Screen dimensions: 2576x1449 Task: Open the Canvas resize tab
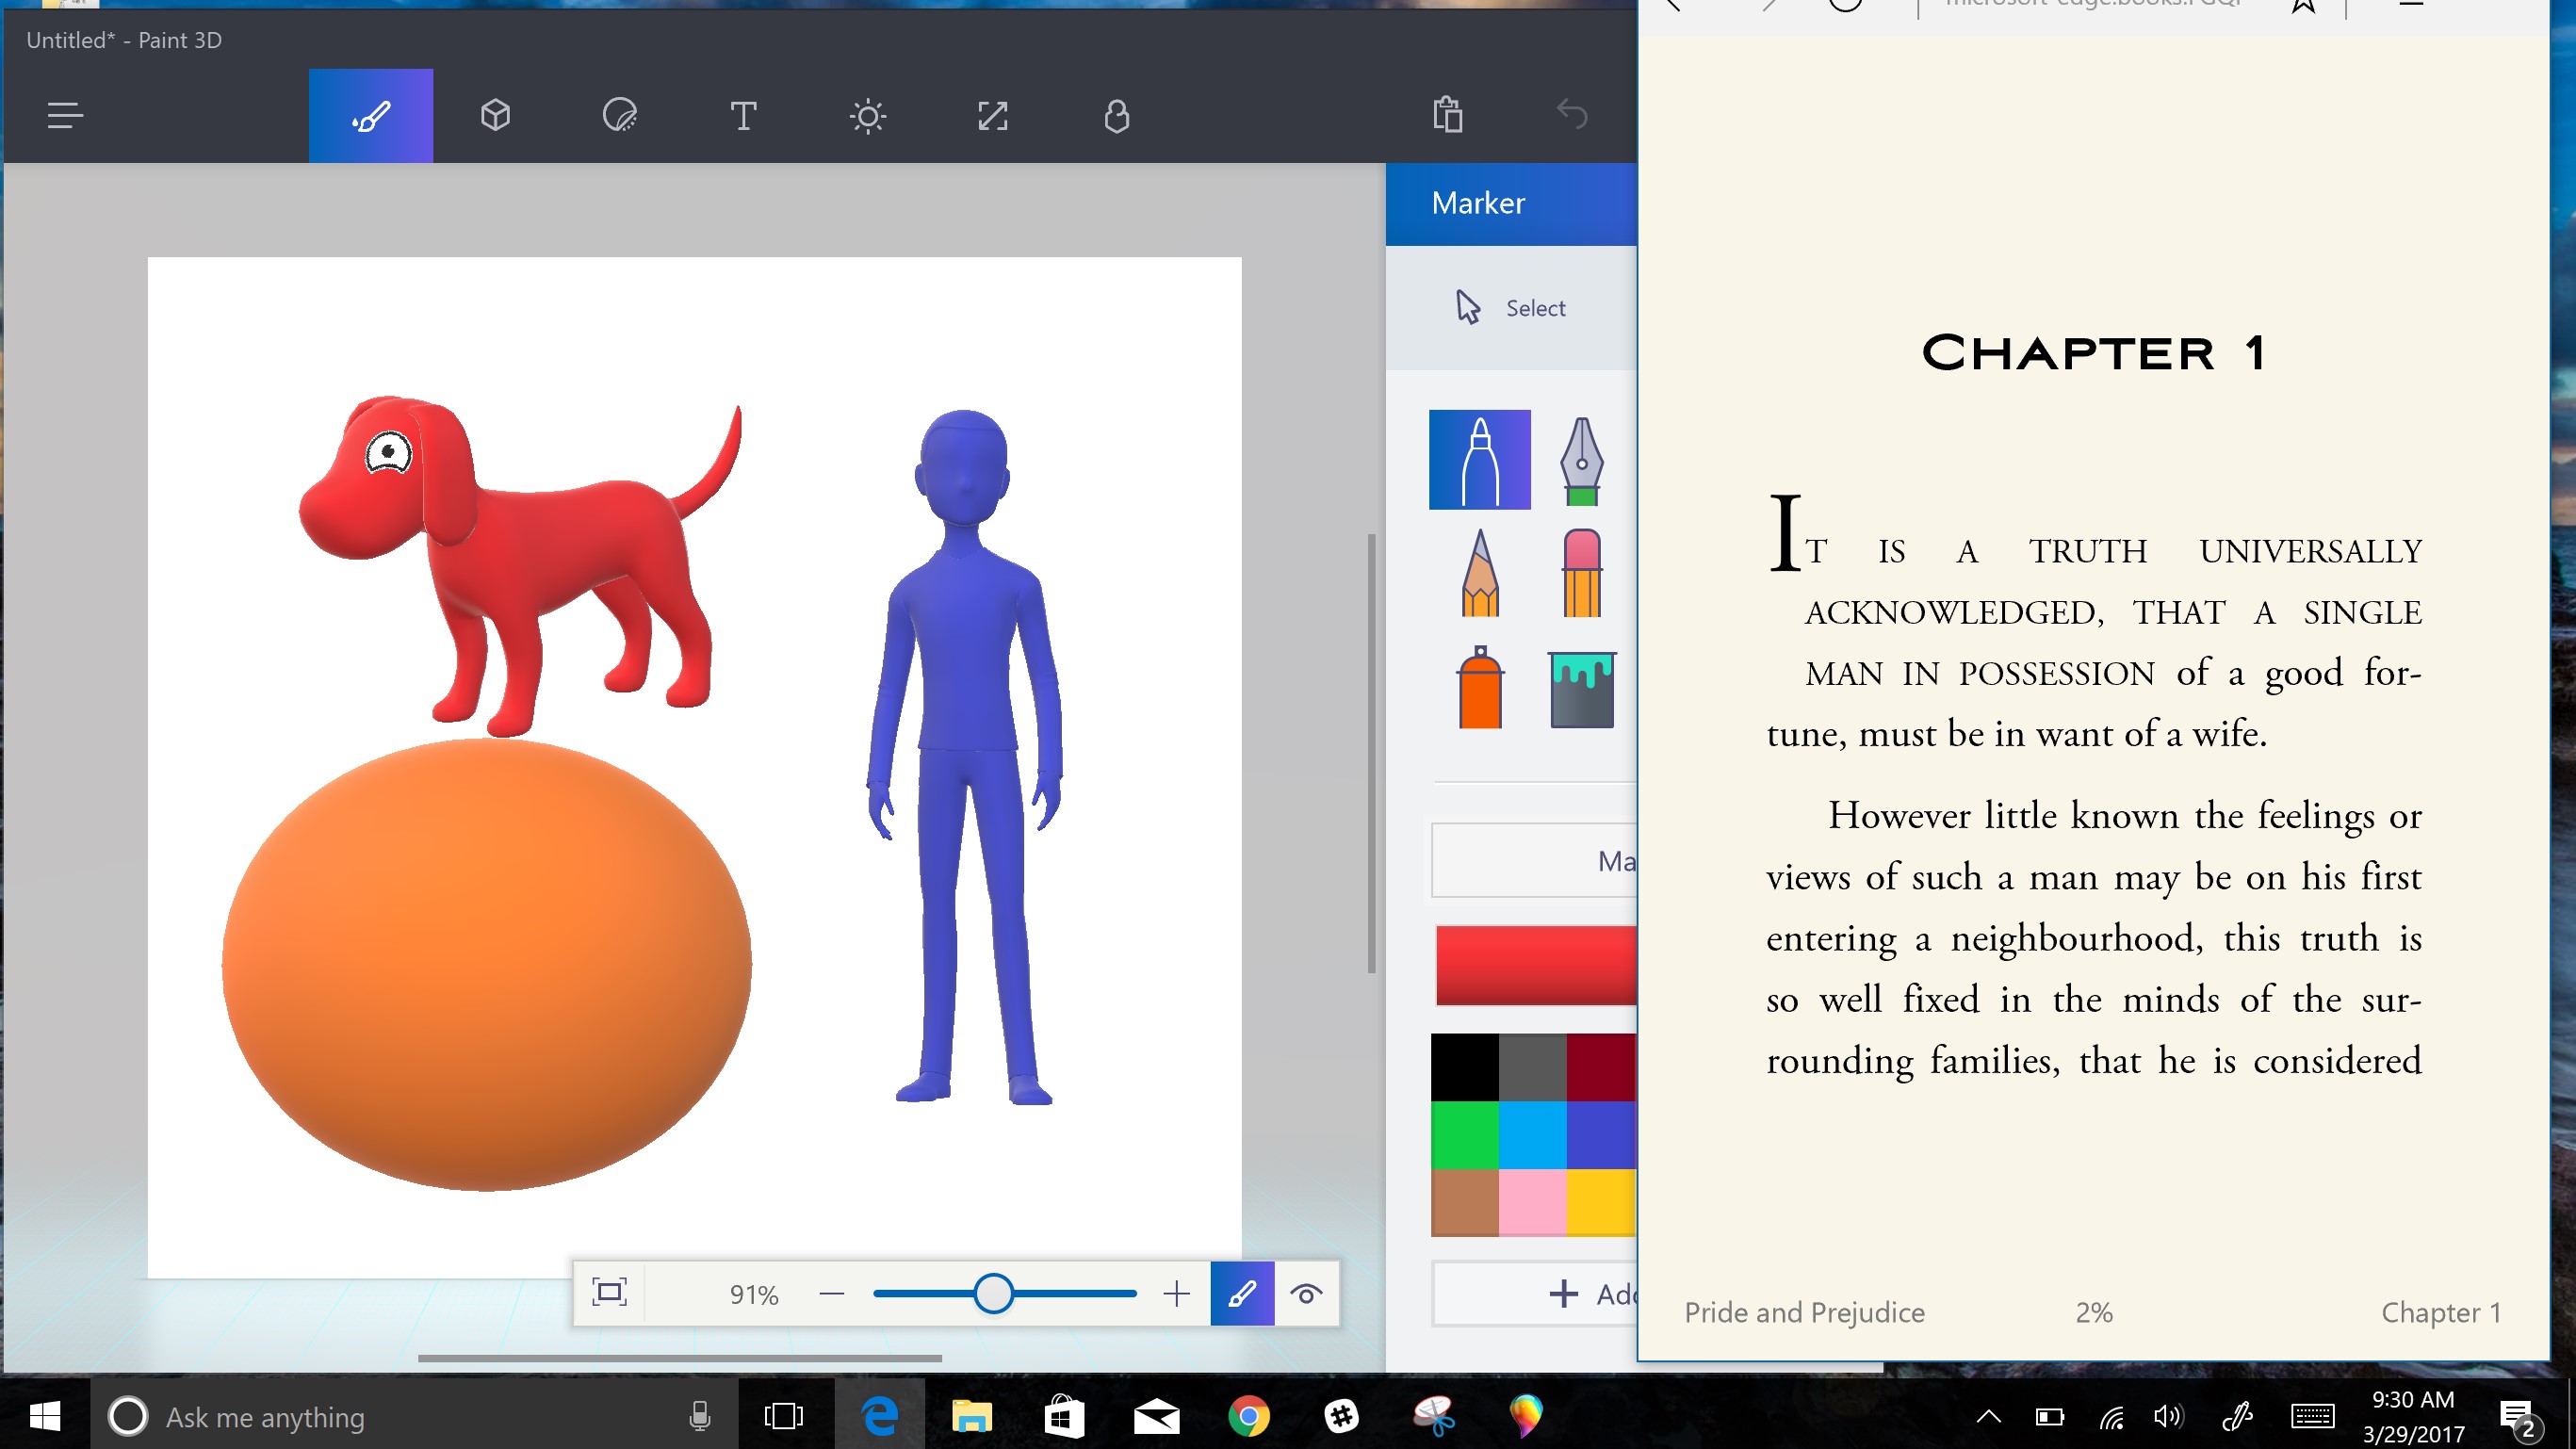click(x=992, y=116)
